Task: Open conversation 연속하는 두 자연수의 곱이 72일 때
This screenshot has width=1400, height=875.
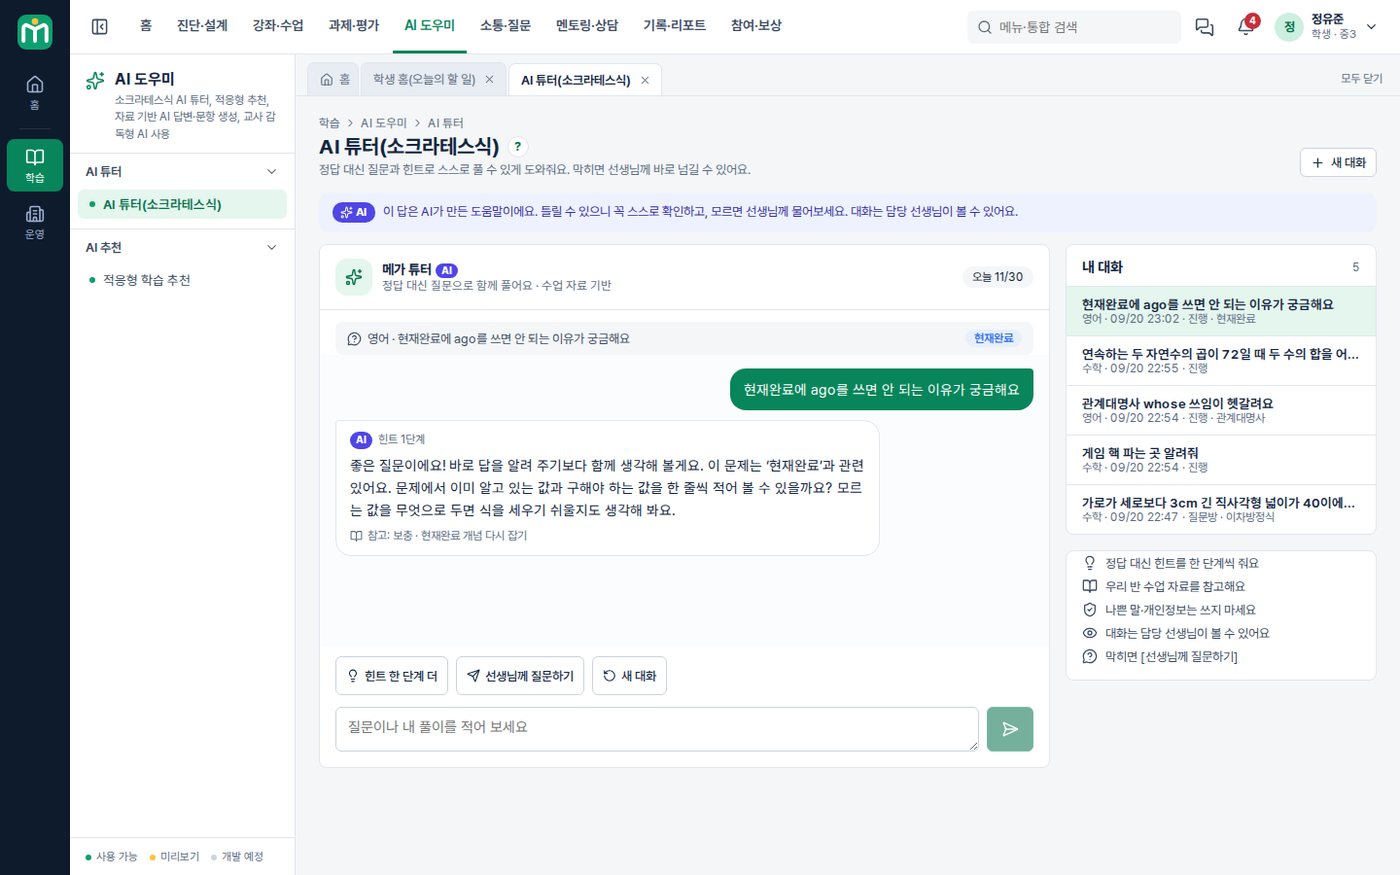Action: [1221, 360]
